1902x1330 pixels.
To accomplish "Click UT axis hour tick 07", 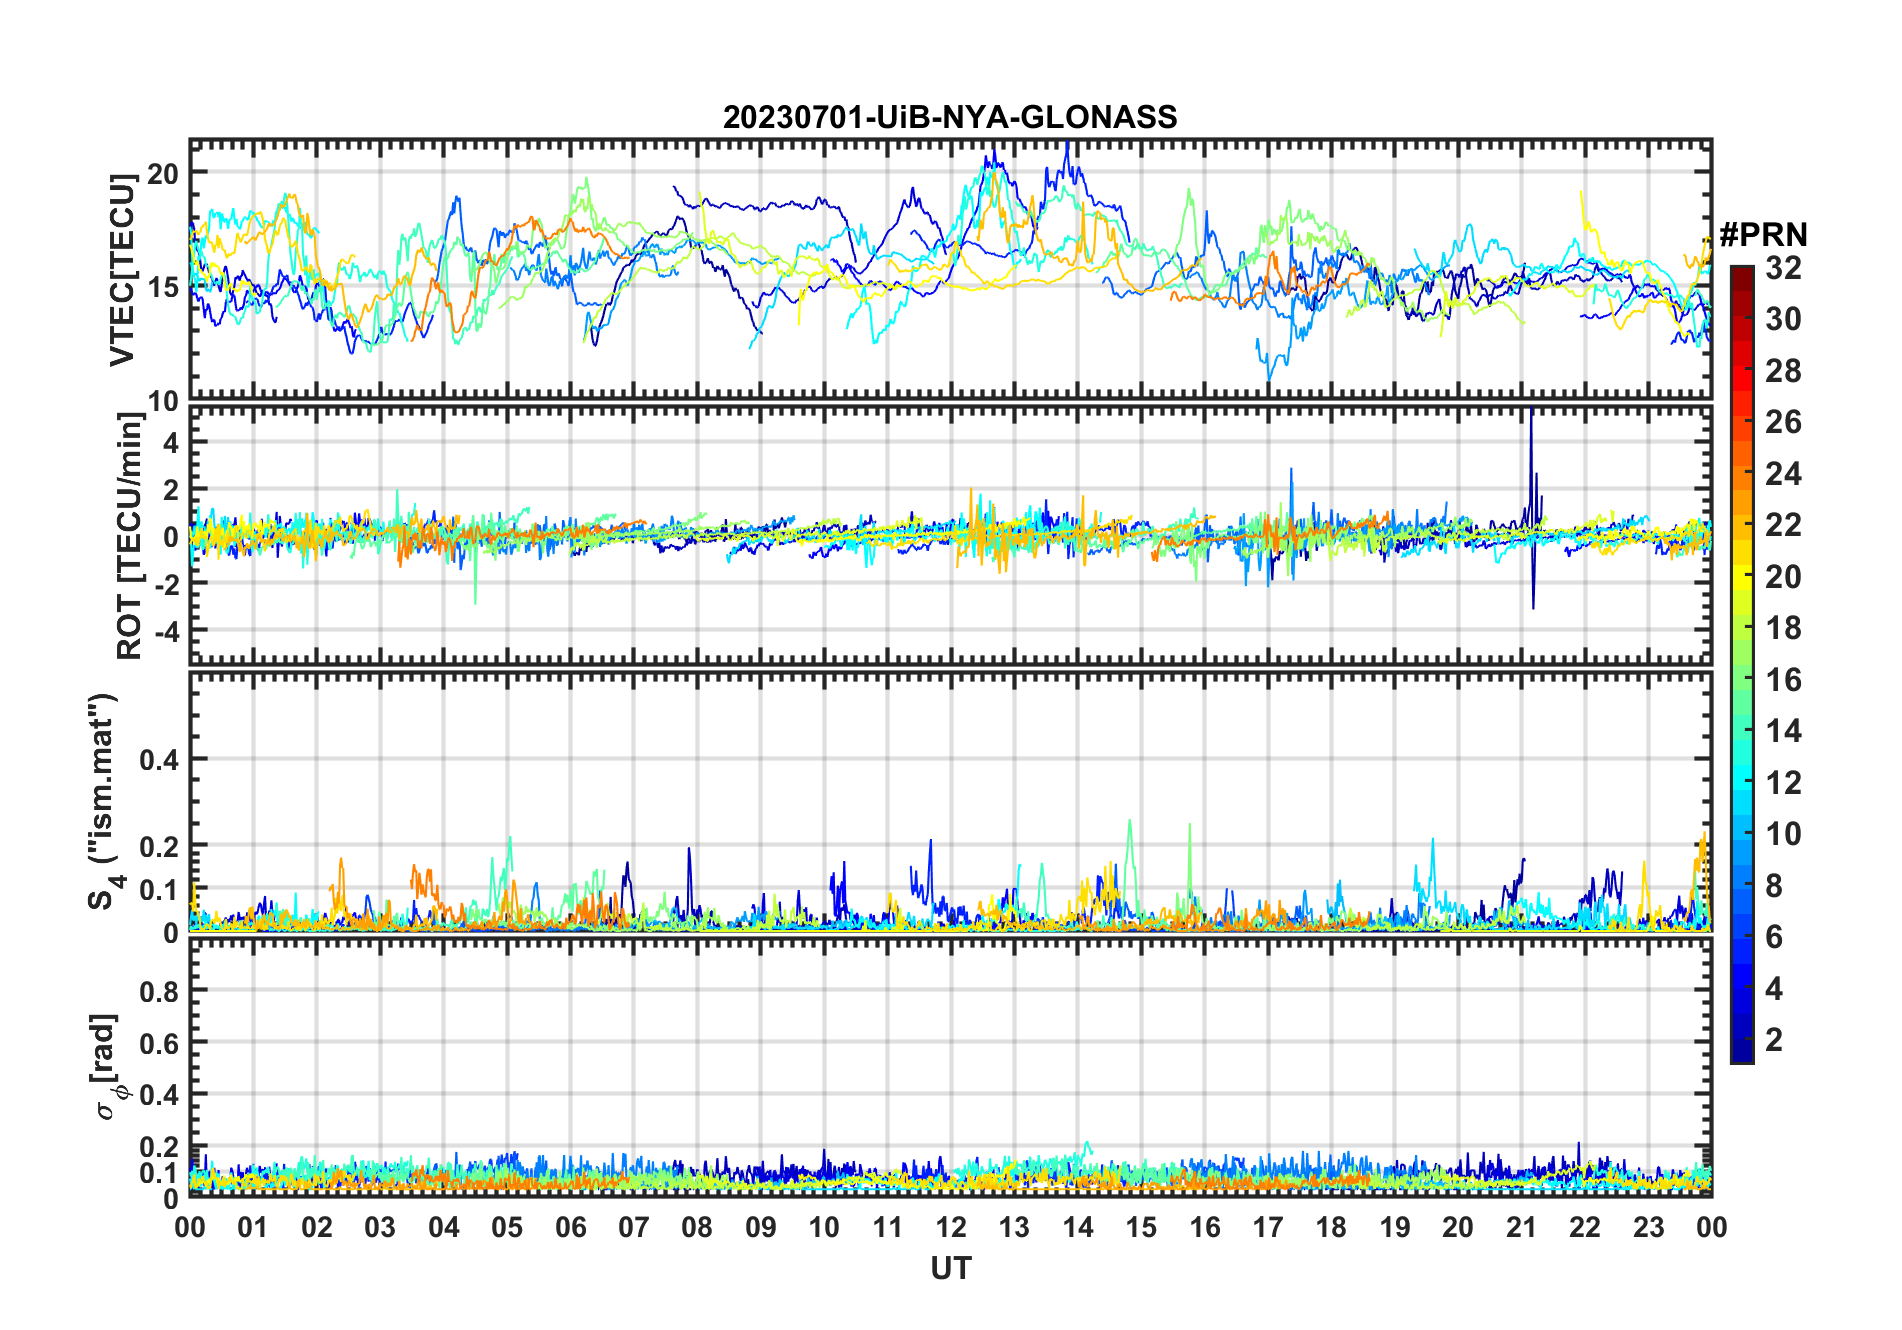I will [634, 1227].
